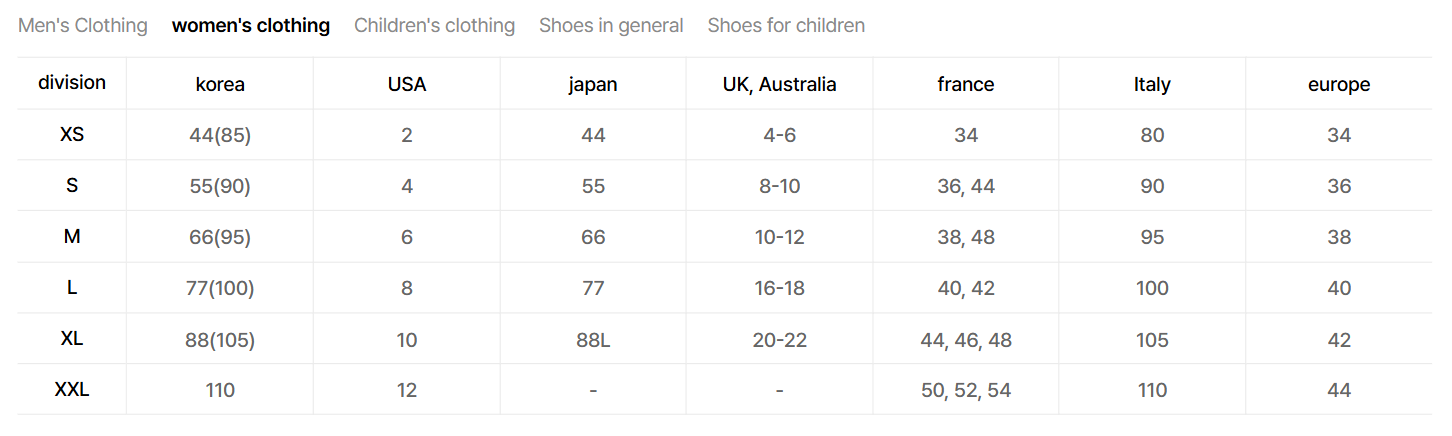This screenshot has width=1452, height=436.
Task: Open the Shoes for children tab
Action: click(786, 26)
